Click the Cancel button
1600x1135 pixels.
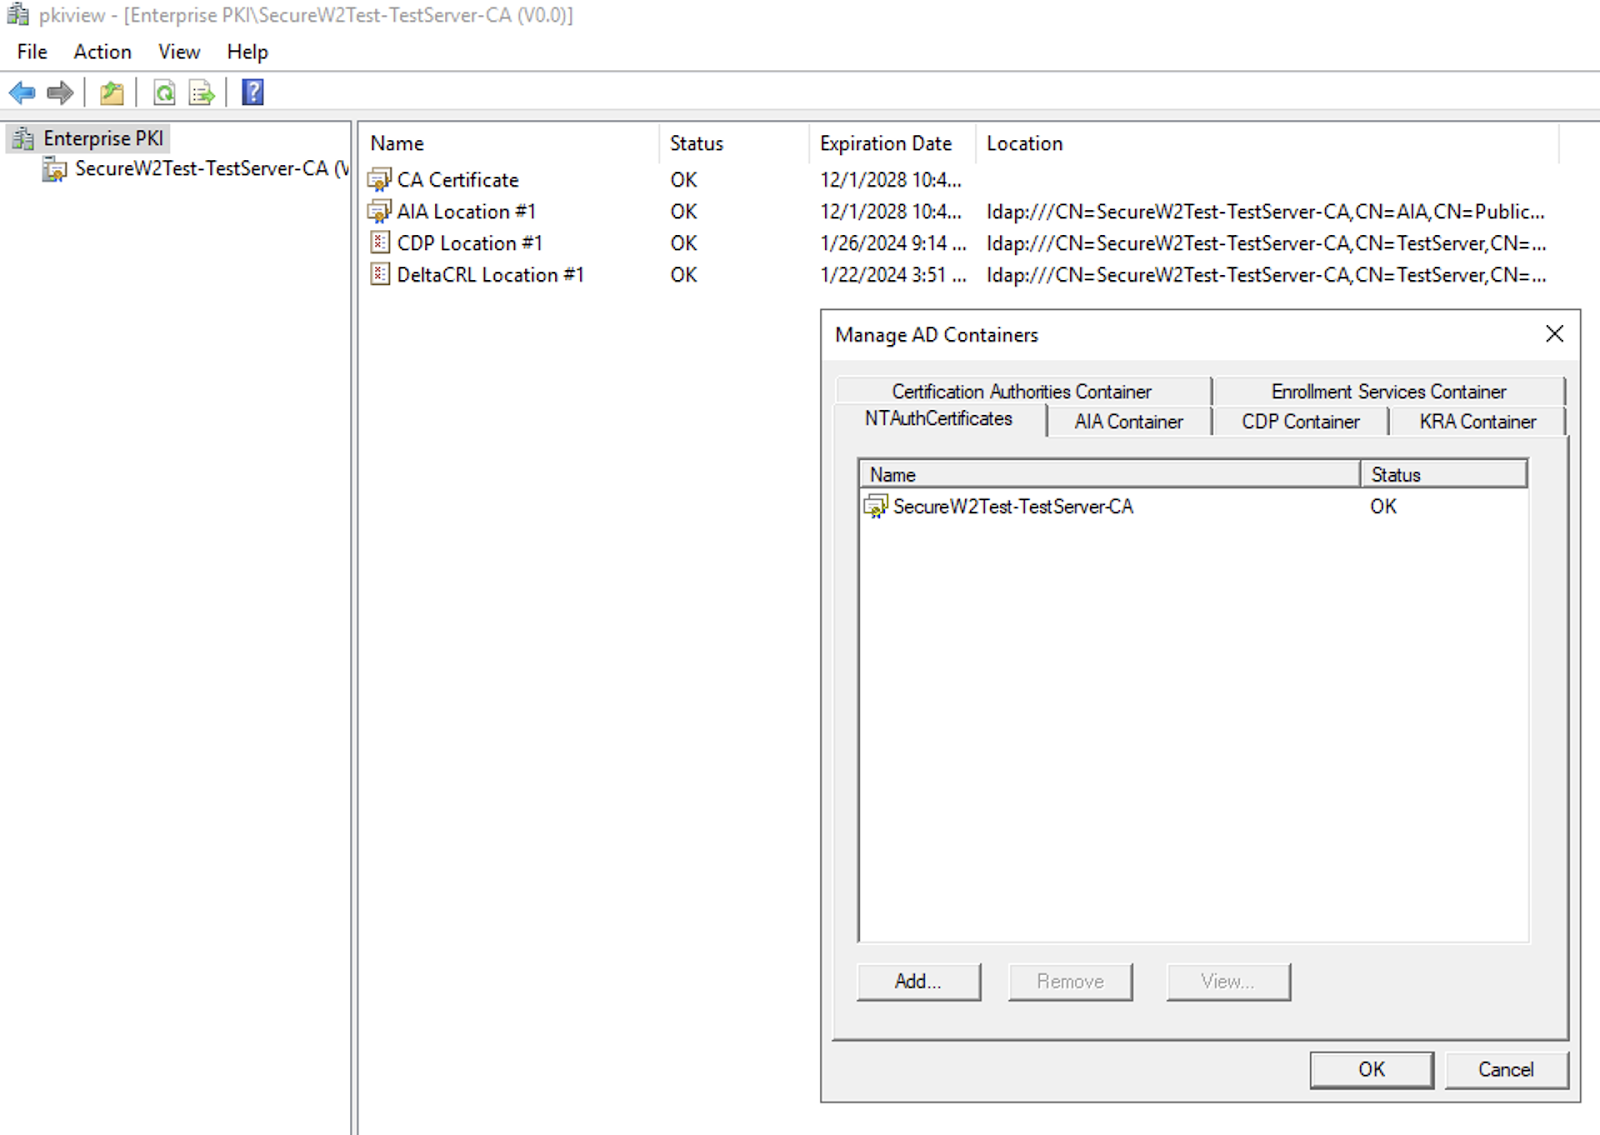click(x=1506, y=1070)
